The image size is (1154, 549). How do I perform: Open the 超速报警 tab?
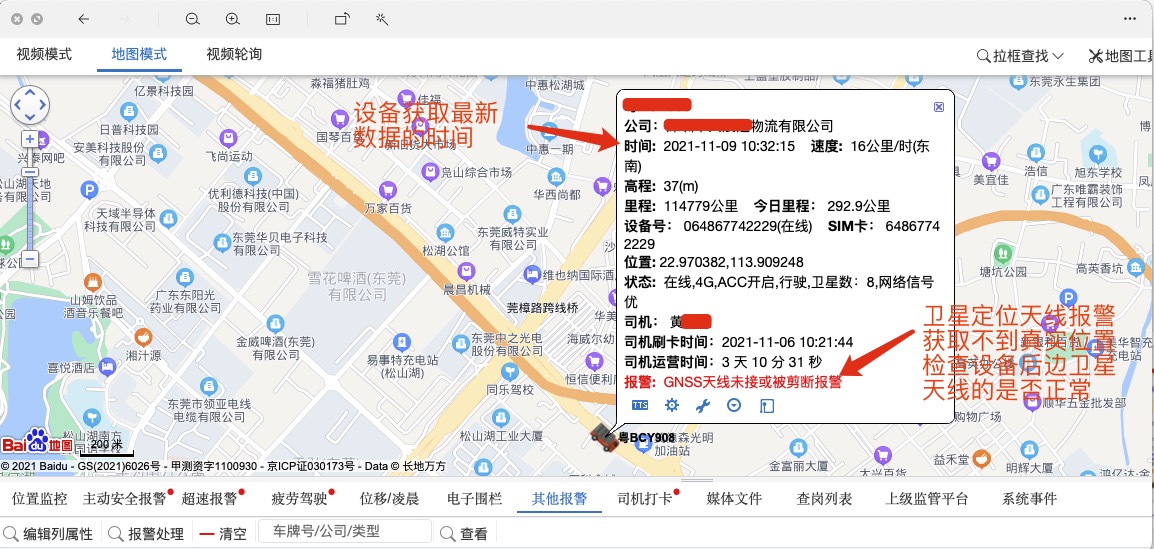(210, 499)
